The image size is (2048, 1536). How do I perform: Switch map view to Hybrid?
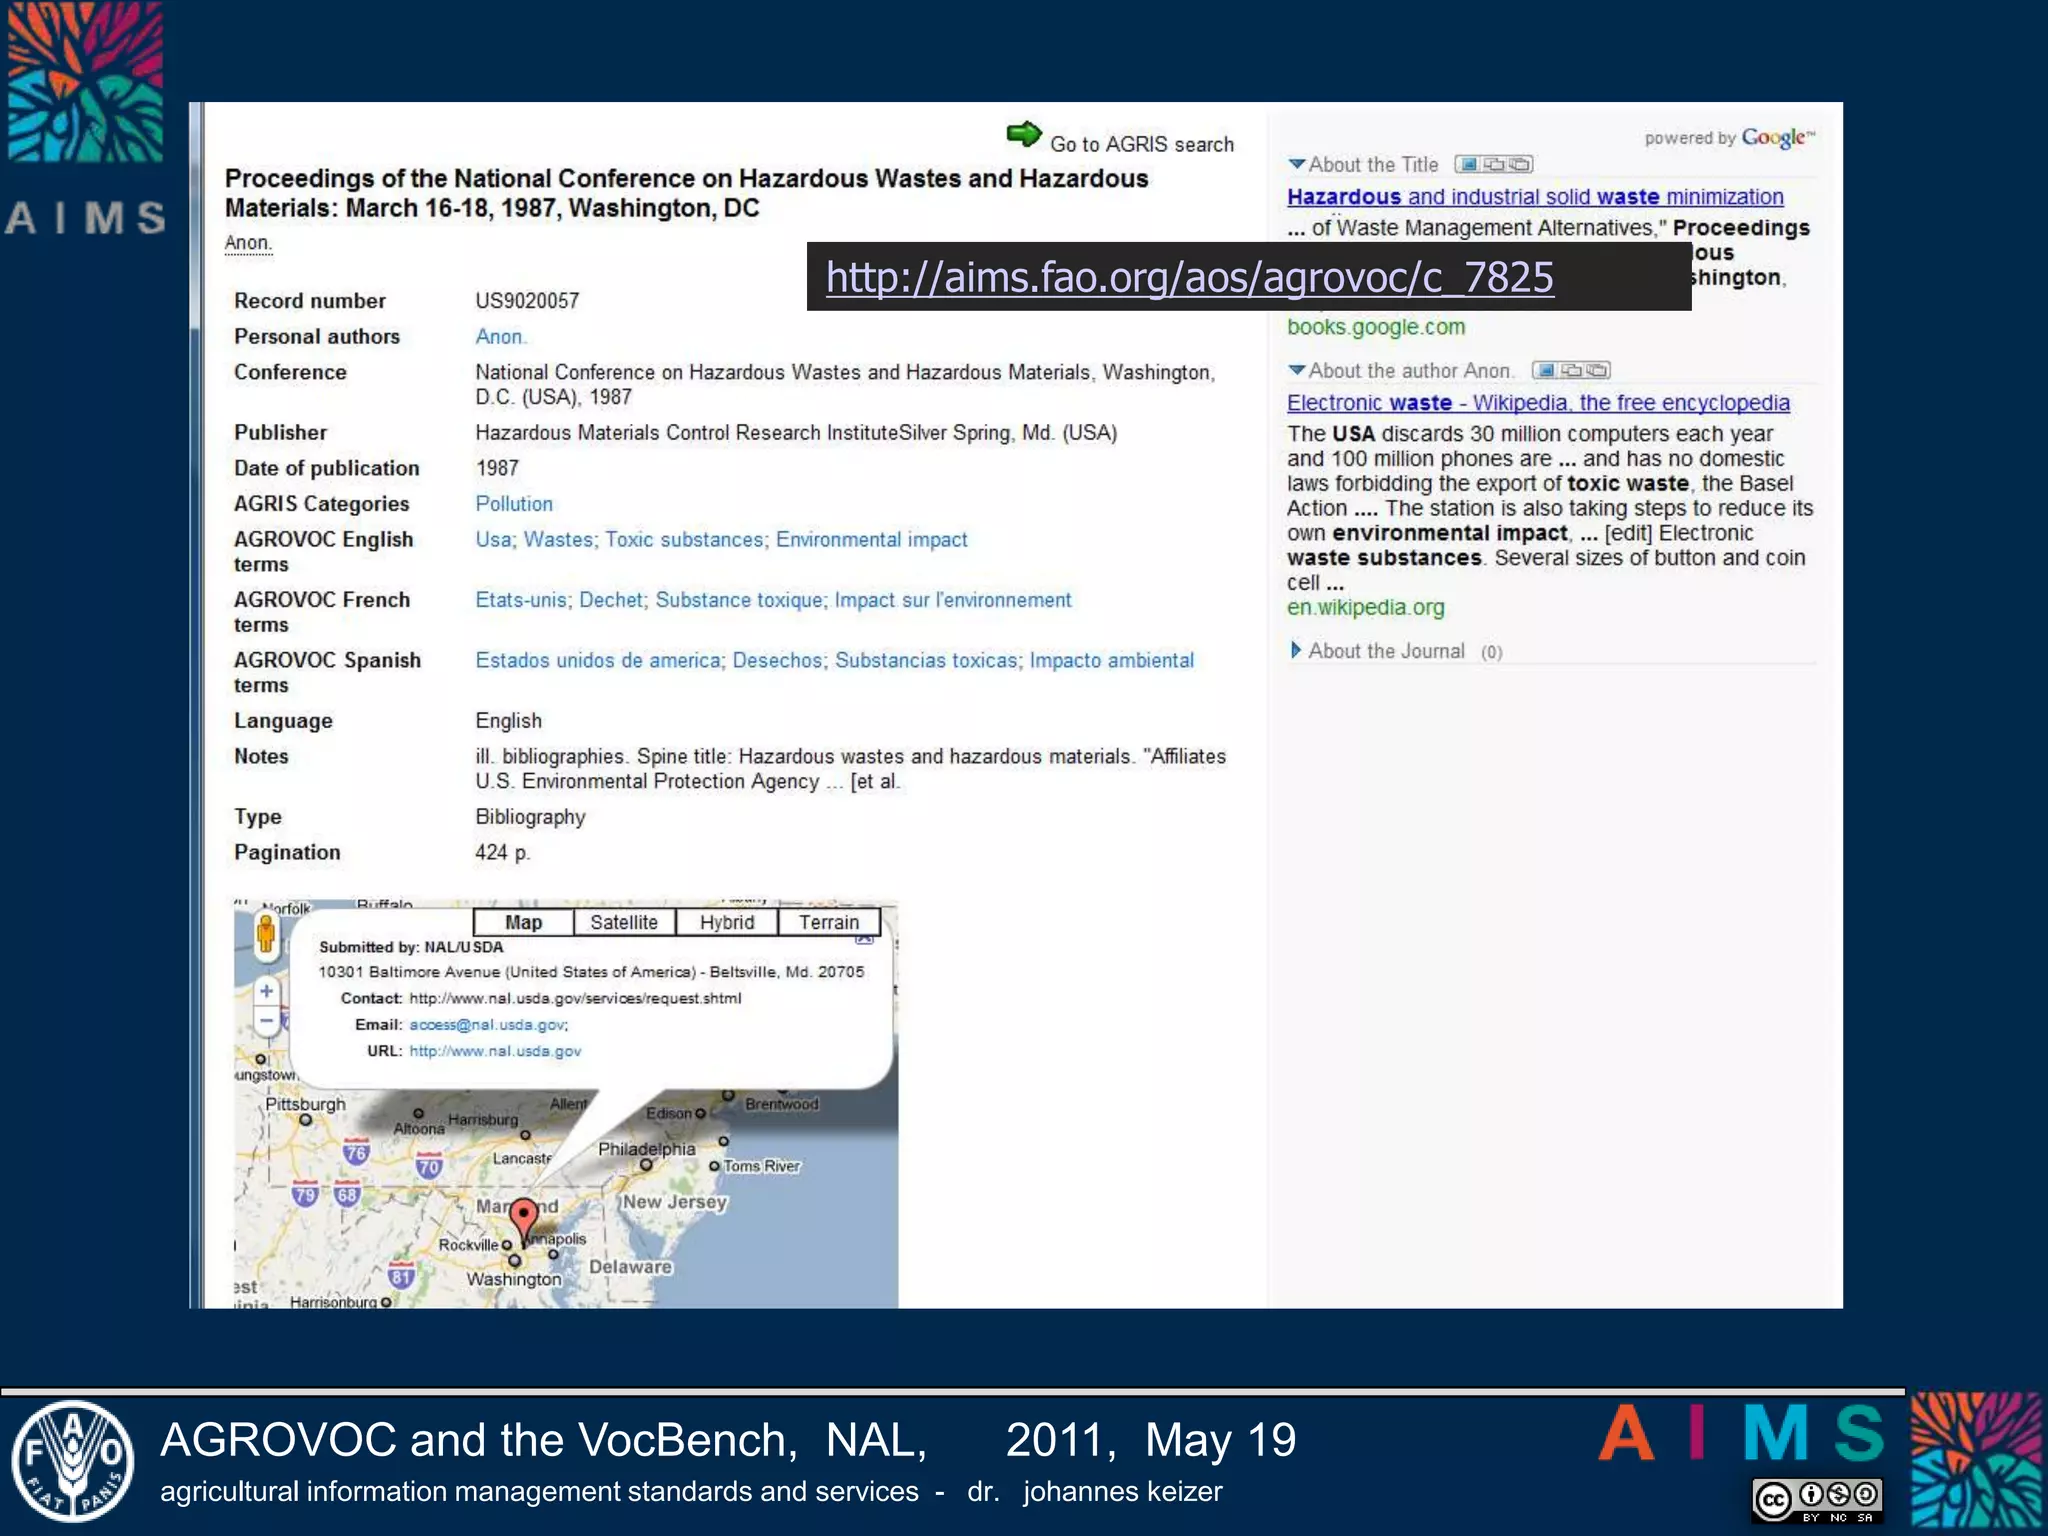click(727, 922)
